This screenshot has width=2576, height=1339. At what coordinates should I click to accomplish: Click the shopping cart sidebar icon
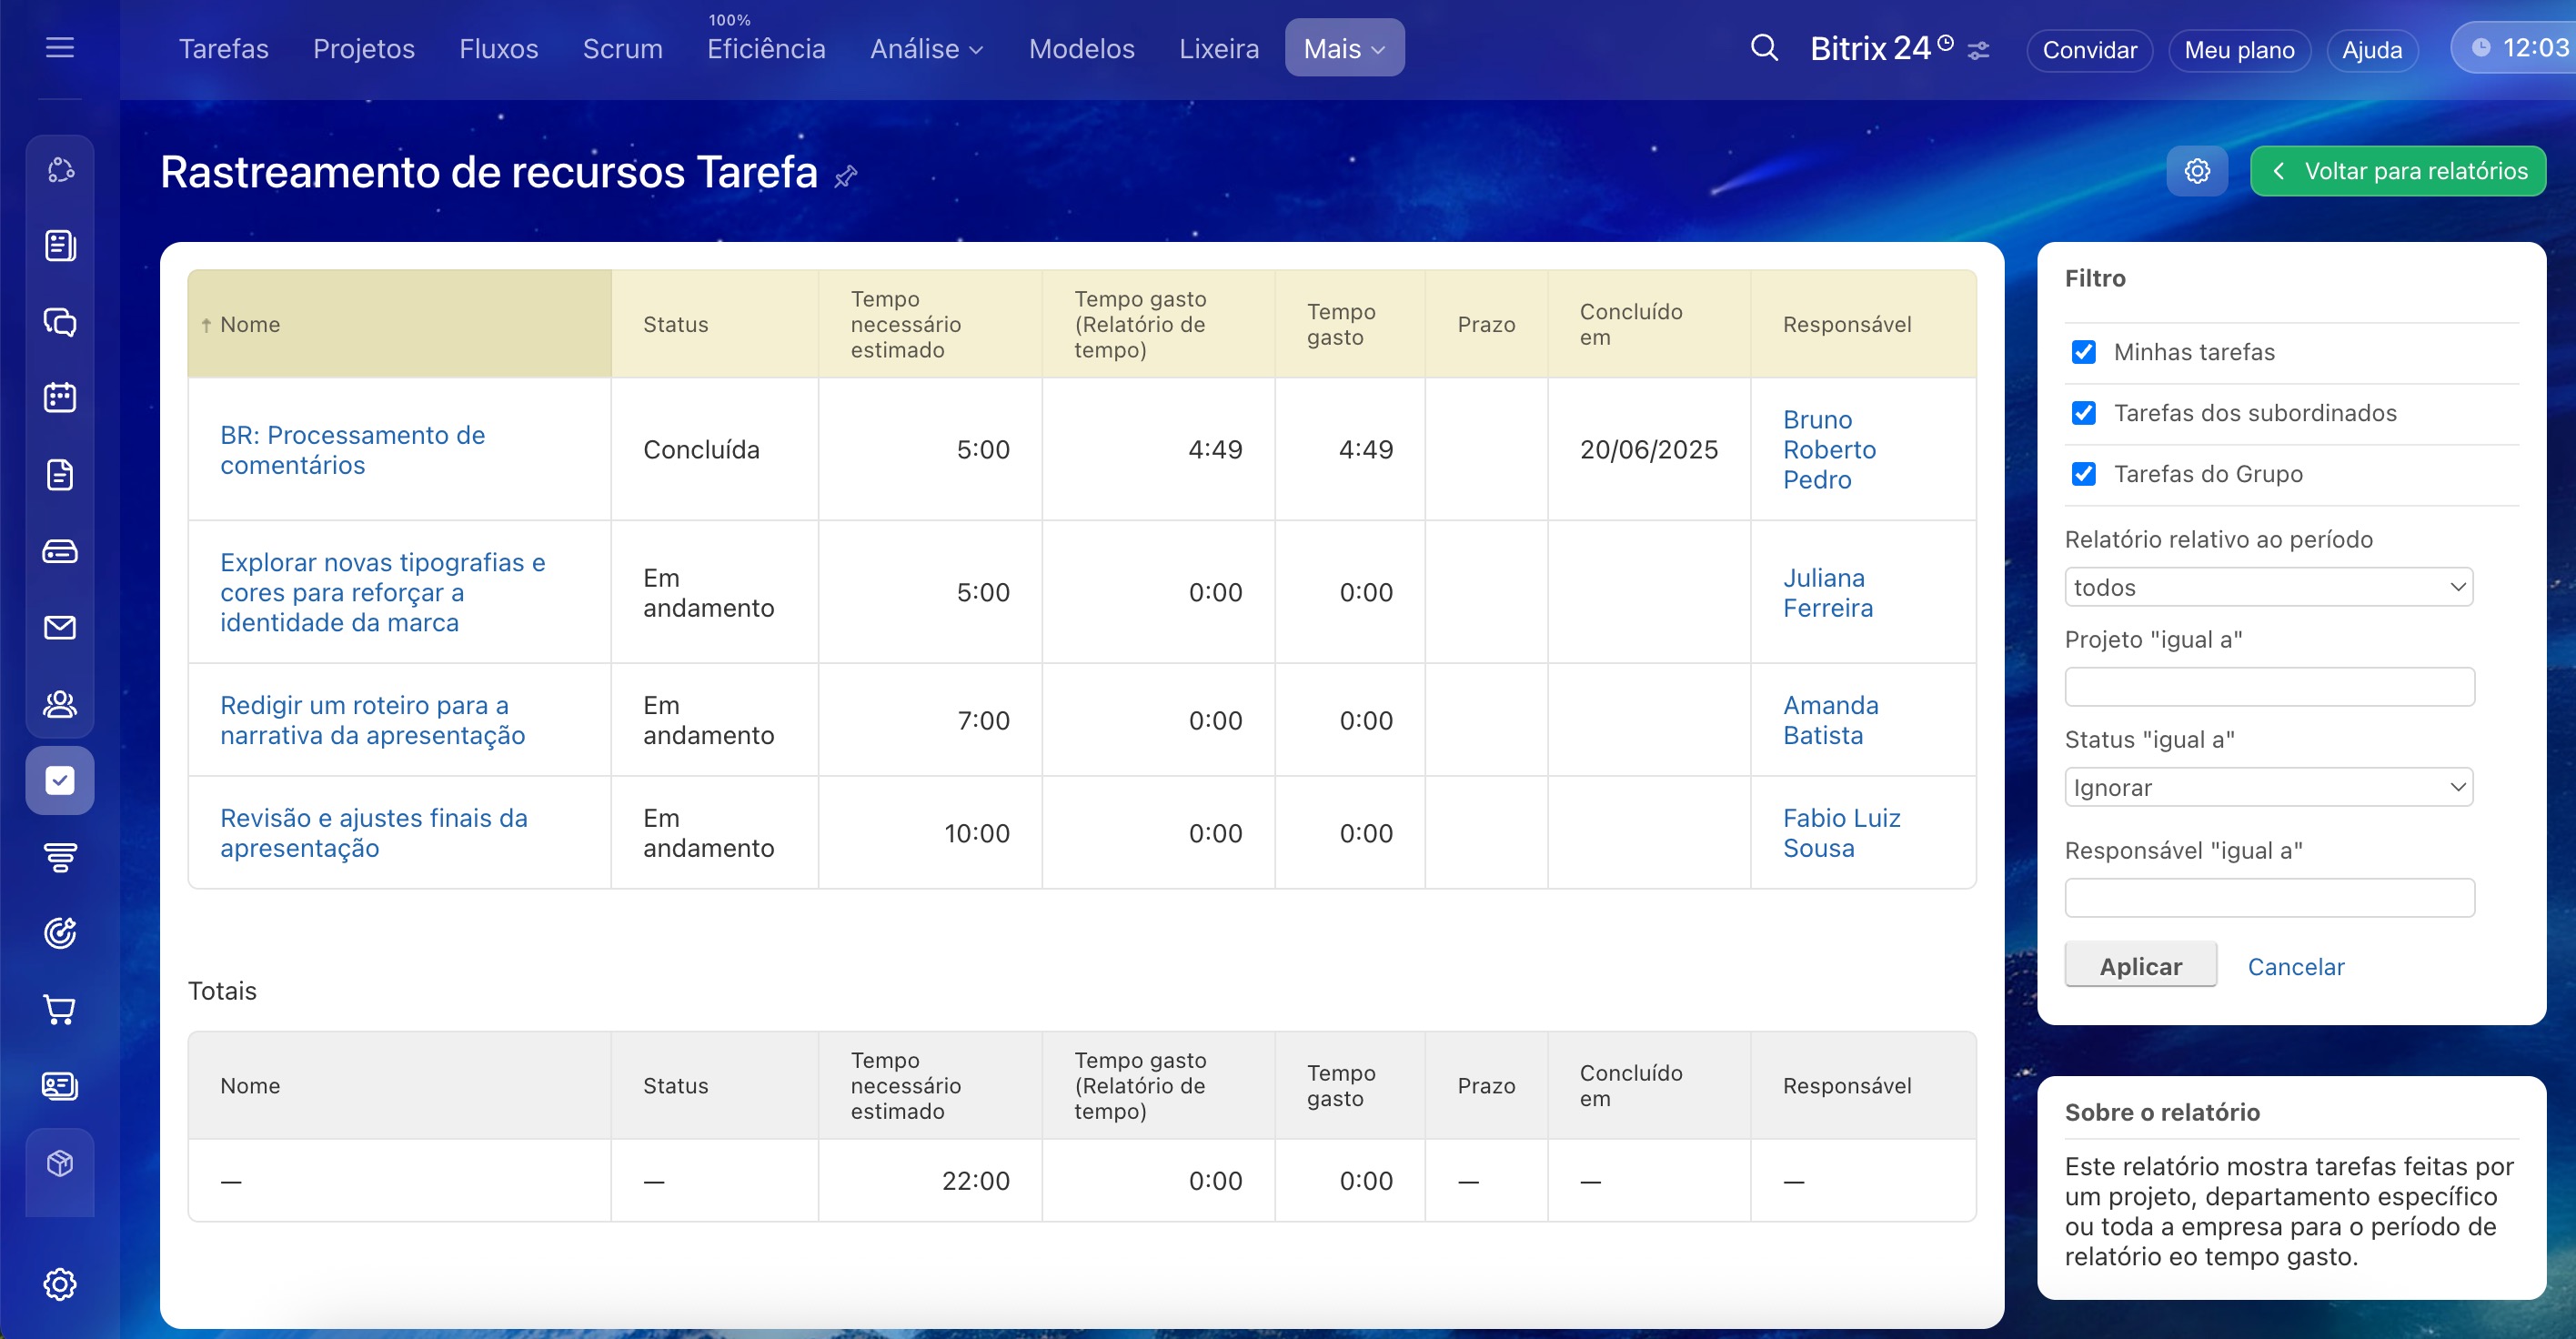coord(60,1010)
